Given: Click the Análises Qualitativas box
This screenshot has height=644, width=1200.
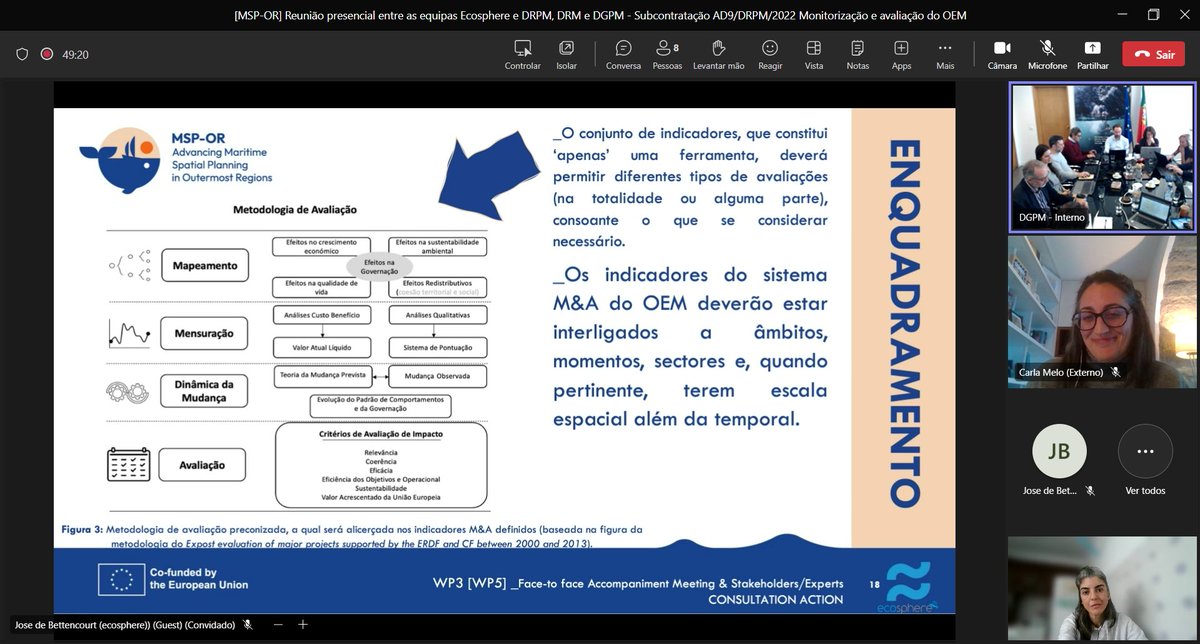Looking at the screenshot, I should point(438,315).
